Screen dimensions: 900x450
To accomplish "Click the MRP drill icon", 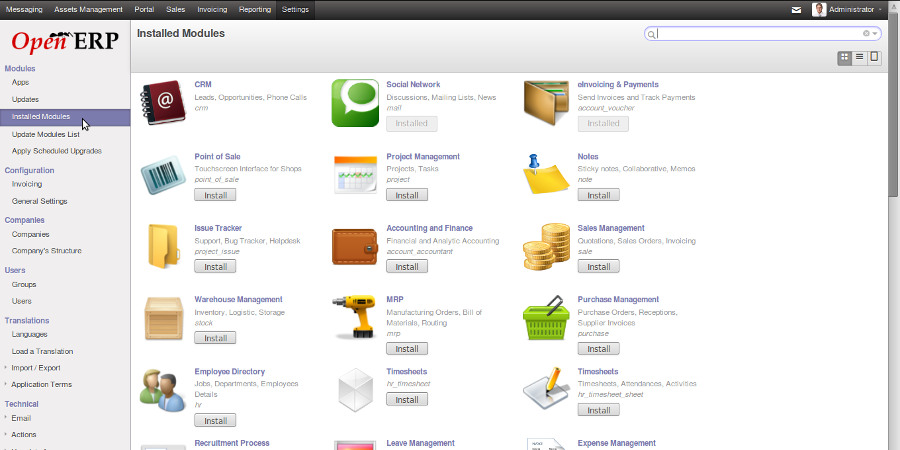I will pyautogui.click(x=355, y=318).
